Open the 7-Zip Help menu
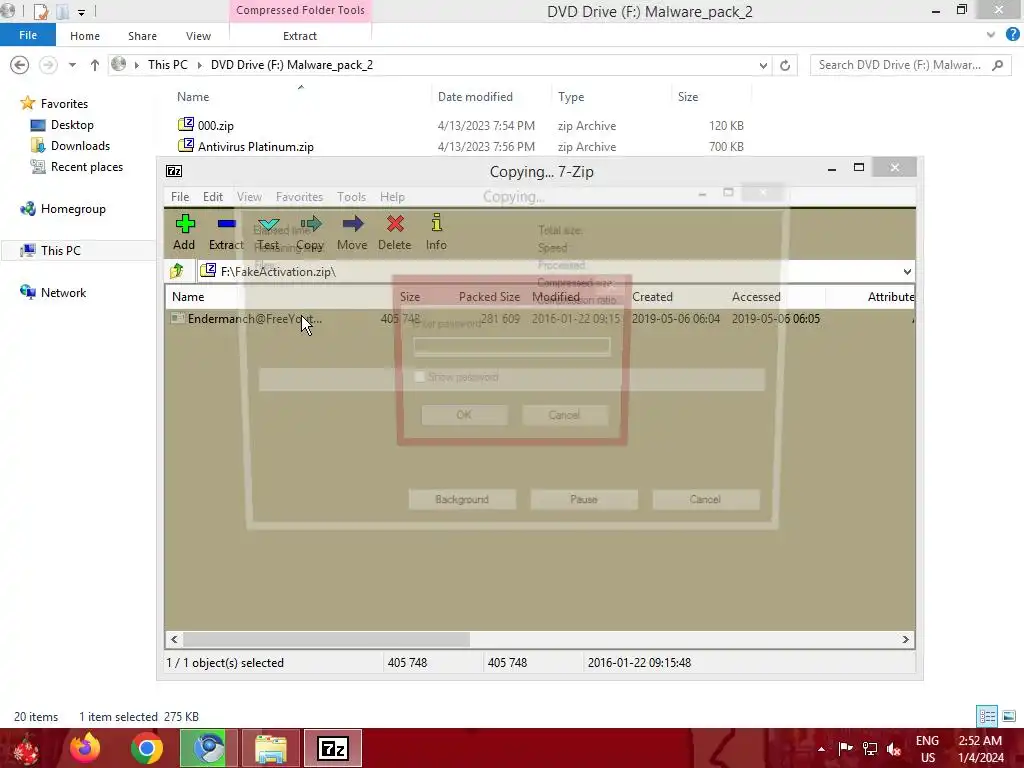 click(x=392, y=197)
